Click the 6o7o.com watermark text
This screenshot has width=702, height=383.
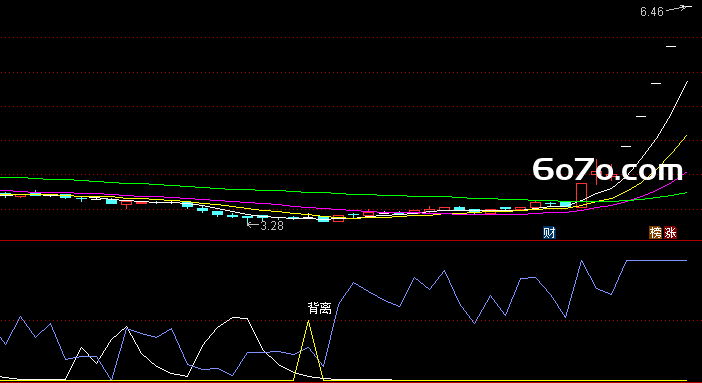coord(608,170)
